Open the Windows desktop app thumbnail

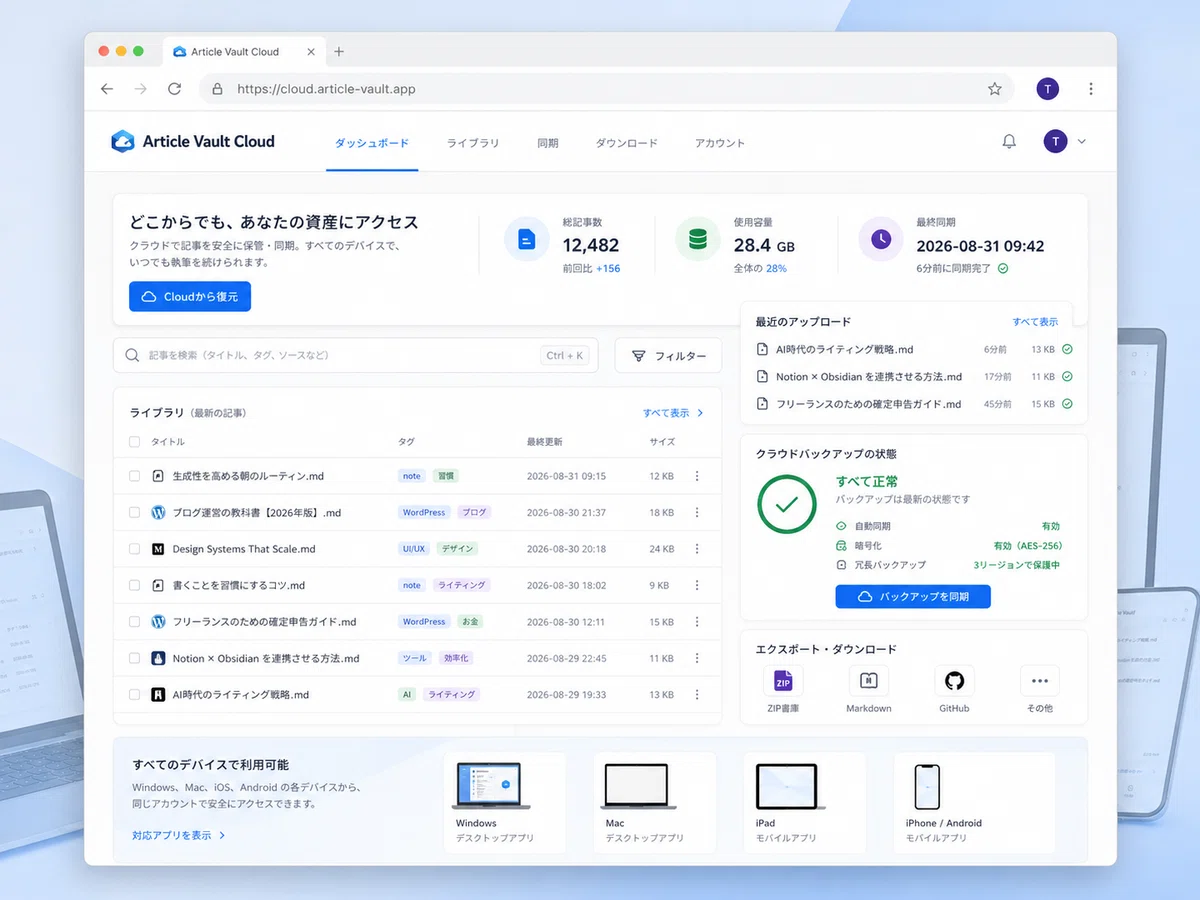click(493, 786)
